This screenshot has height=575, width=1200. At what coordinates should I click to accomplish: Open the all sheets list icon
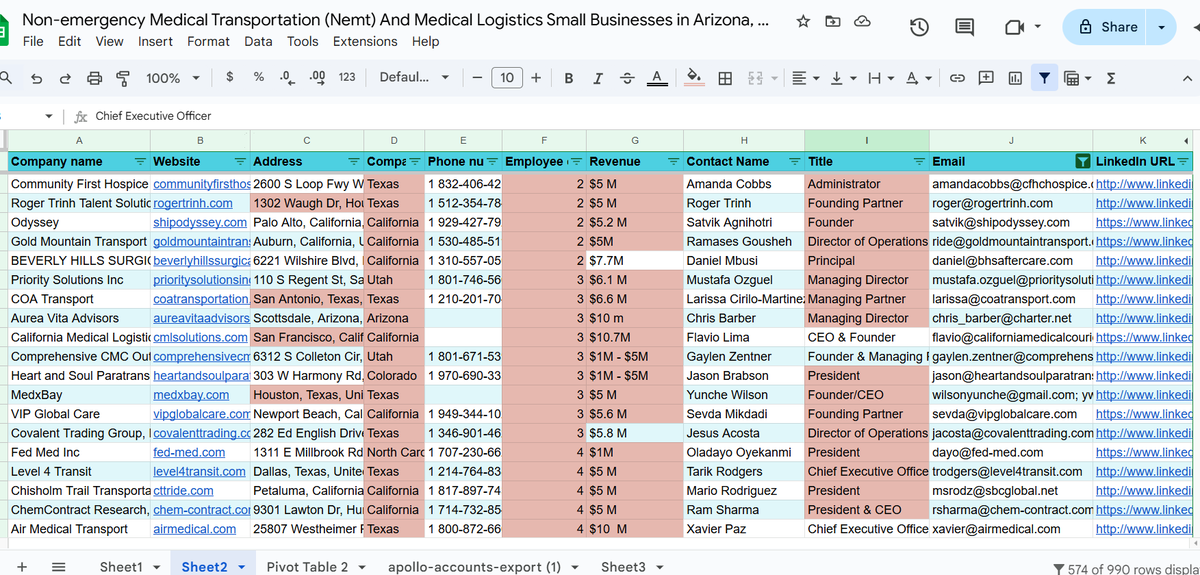click(x=58, y=566)
